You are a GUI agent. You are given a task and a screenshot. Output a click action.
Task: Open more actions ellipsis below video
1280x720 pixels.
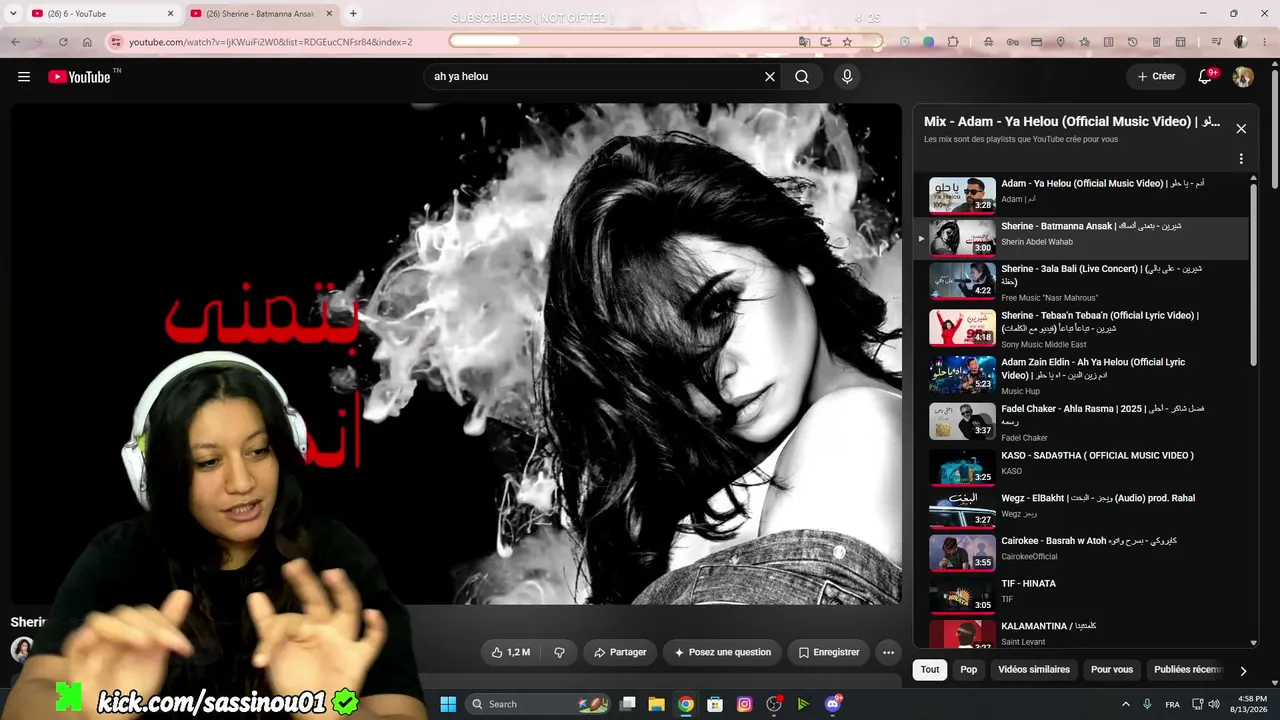point(888,652)
